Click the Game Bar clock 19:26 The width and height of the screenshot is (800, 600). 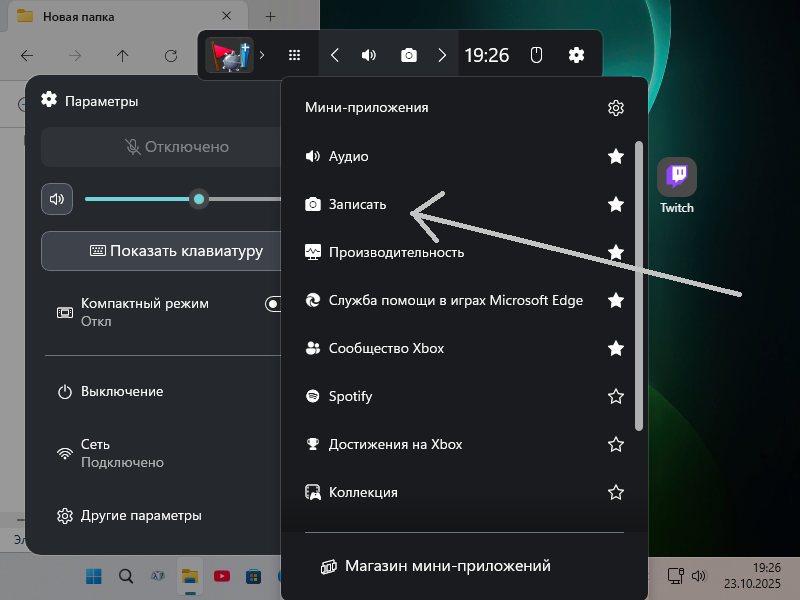(x=487, y=55)
